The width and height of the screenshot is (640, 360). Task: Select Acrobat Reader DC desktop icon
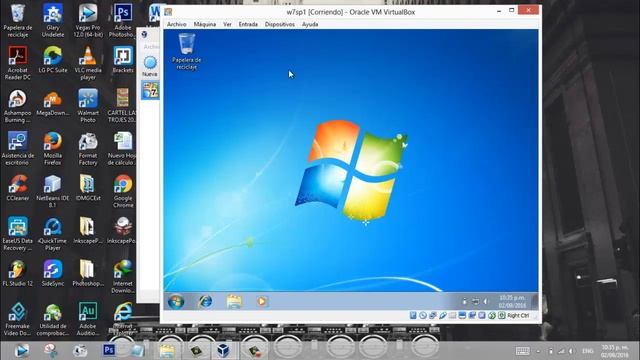(x=18, y=63)
